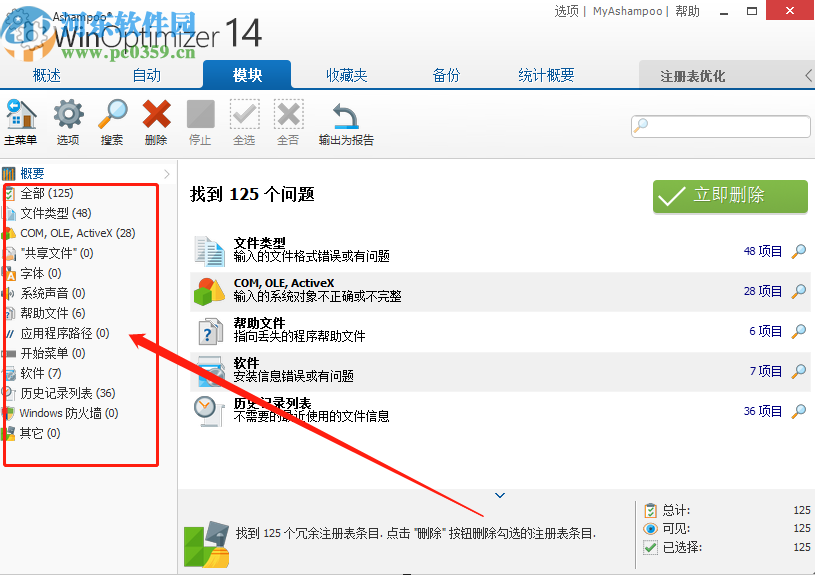
Task: Open 帮助 link in title bar
Action: [687, 11]
